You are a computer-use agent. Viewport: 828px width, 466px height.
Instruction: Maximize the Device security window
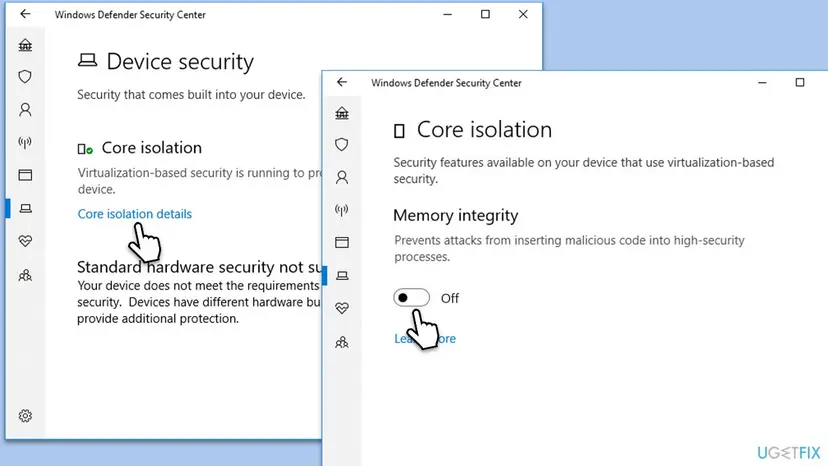click(485, 14)
